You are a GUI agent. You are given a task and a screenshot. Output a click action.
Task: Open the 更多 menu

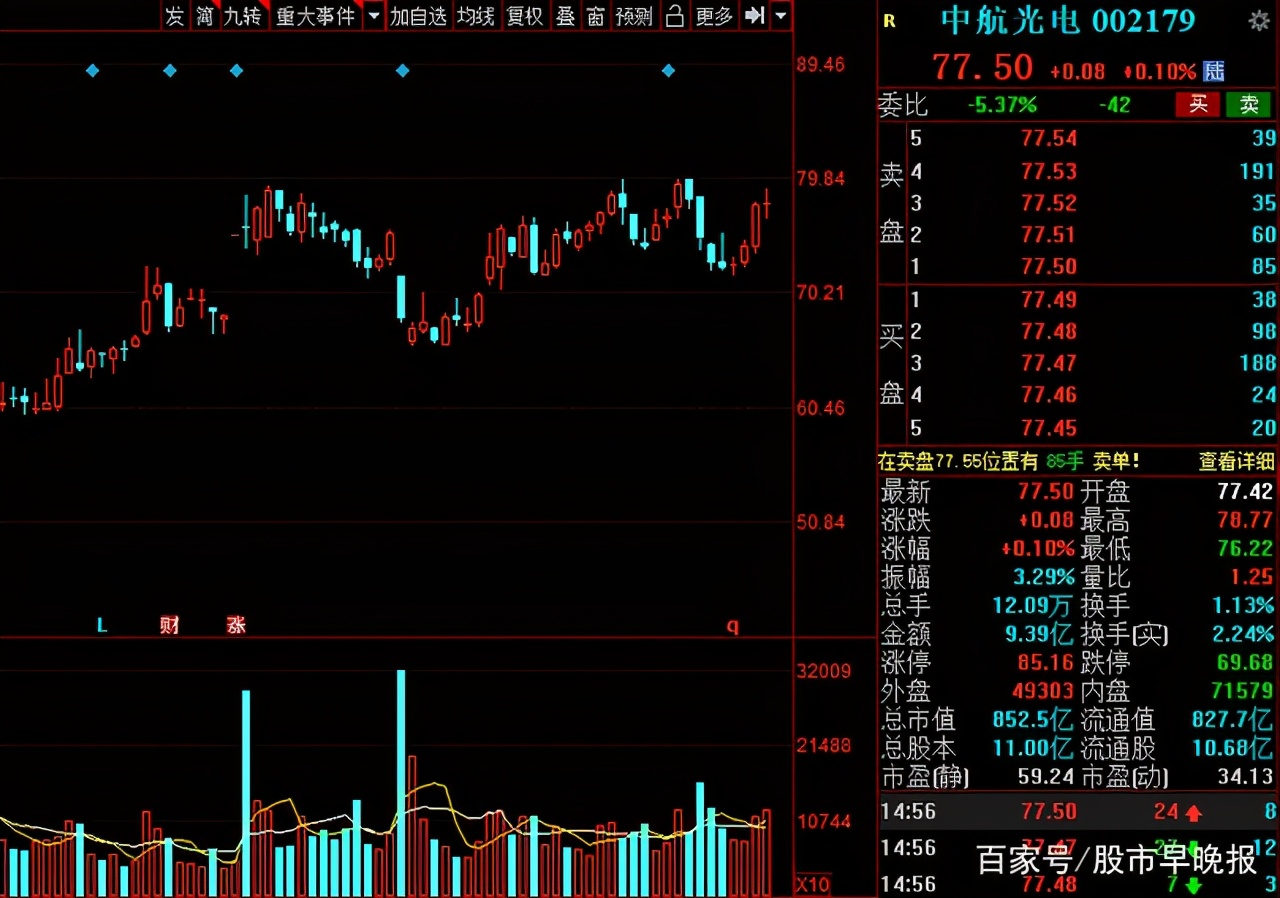pyautogui.click(x=714, y=16)
